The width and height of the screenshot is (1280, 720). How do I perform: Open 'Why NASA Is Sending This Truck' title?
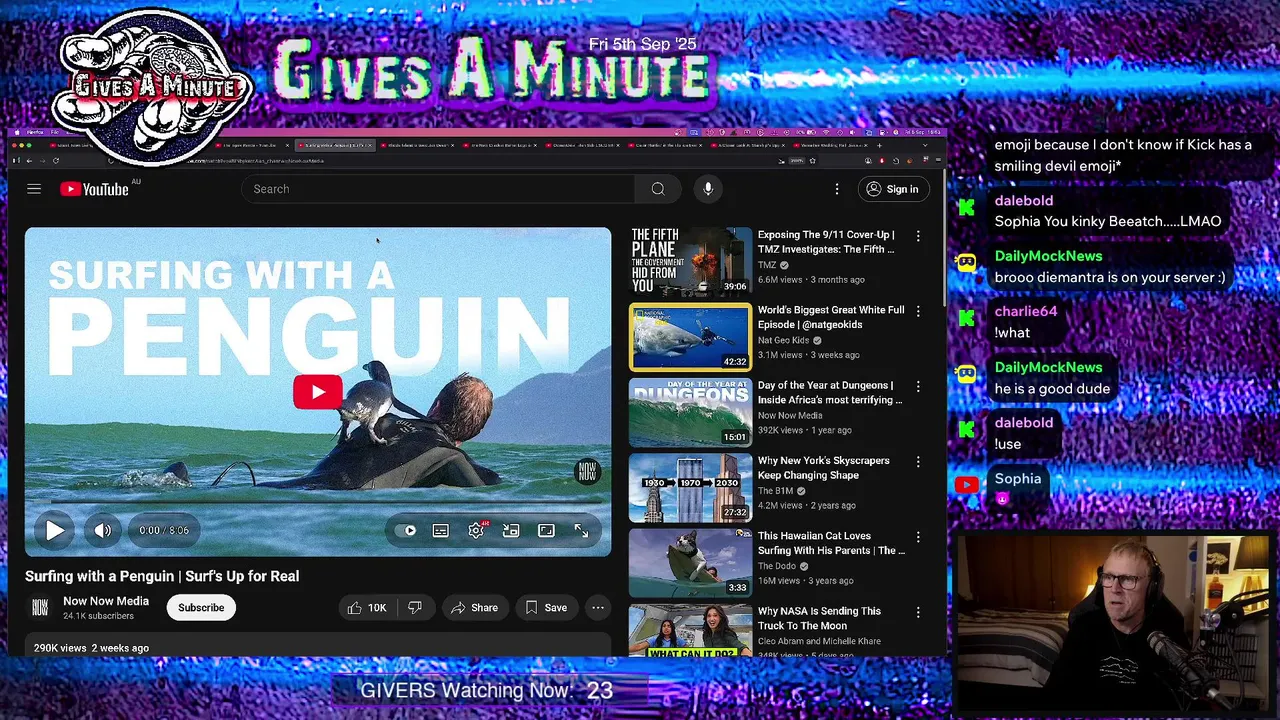coord(820,618)
